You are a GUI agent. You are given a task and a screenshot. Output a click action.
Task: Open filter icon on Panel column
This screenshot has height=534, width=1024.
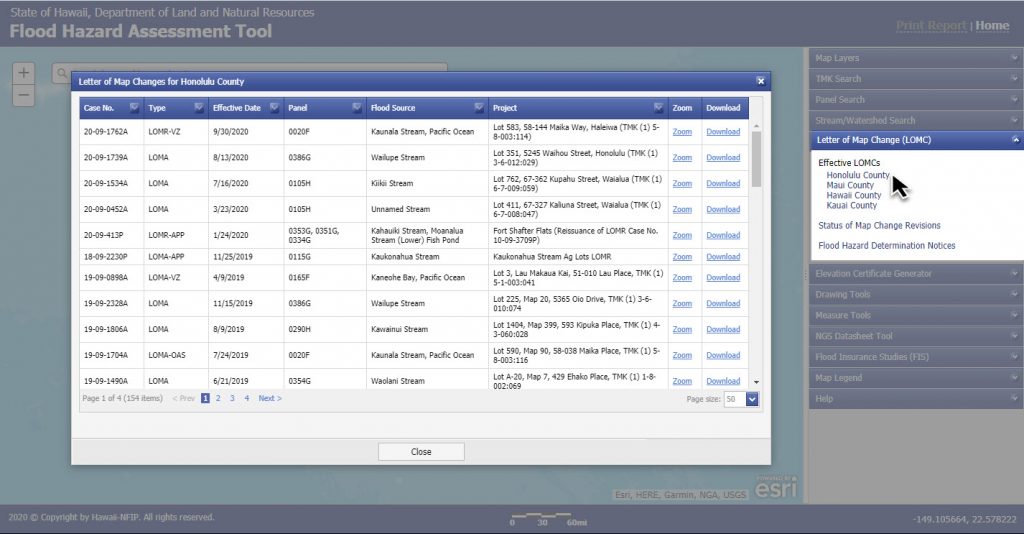[x=357, y=108]
